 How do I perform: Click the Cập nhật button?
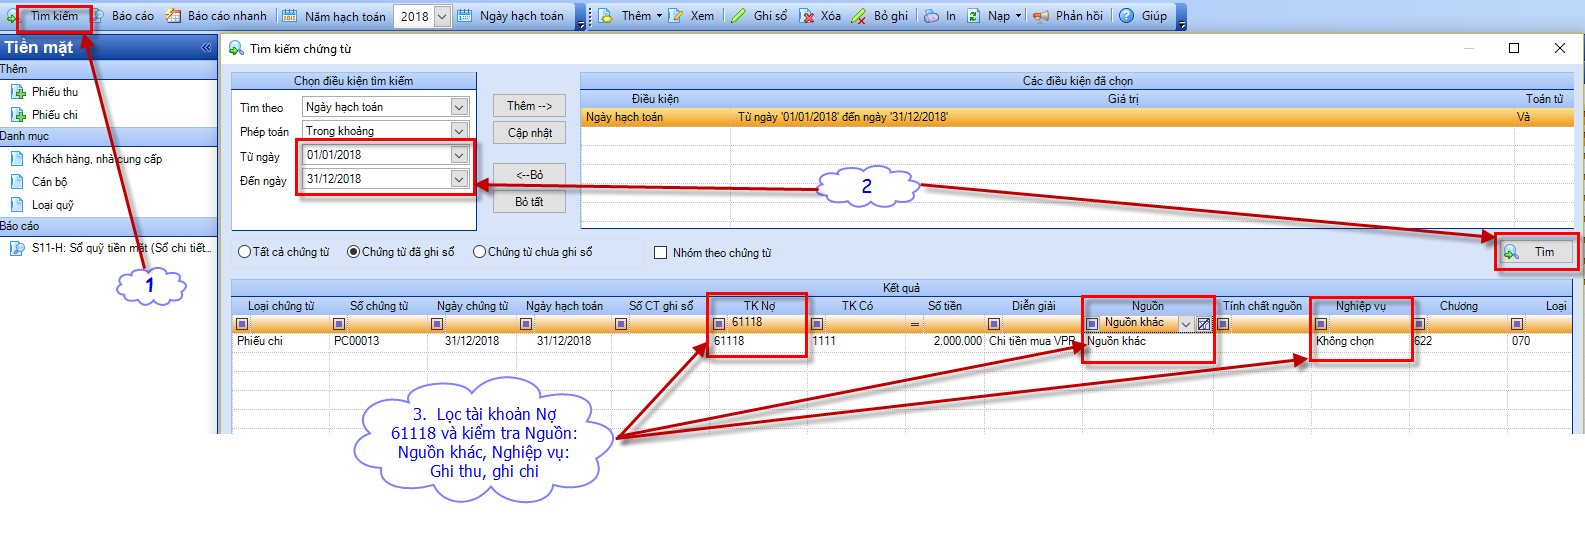[529, 133]
